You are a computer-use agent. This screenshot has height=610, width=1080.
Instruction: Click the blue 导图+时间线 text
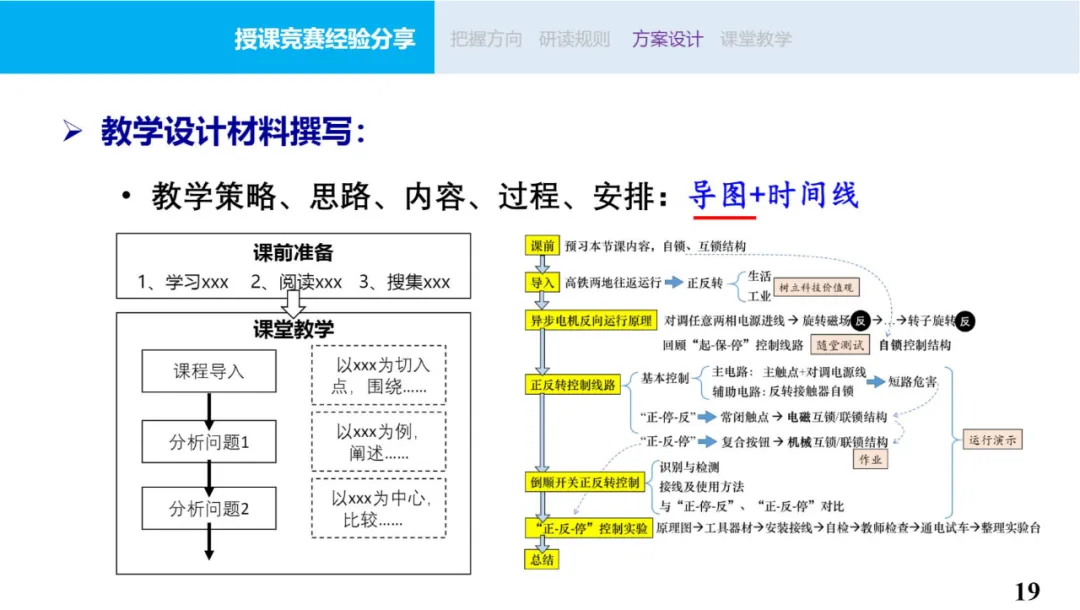click(x=773, y=195)
